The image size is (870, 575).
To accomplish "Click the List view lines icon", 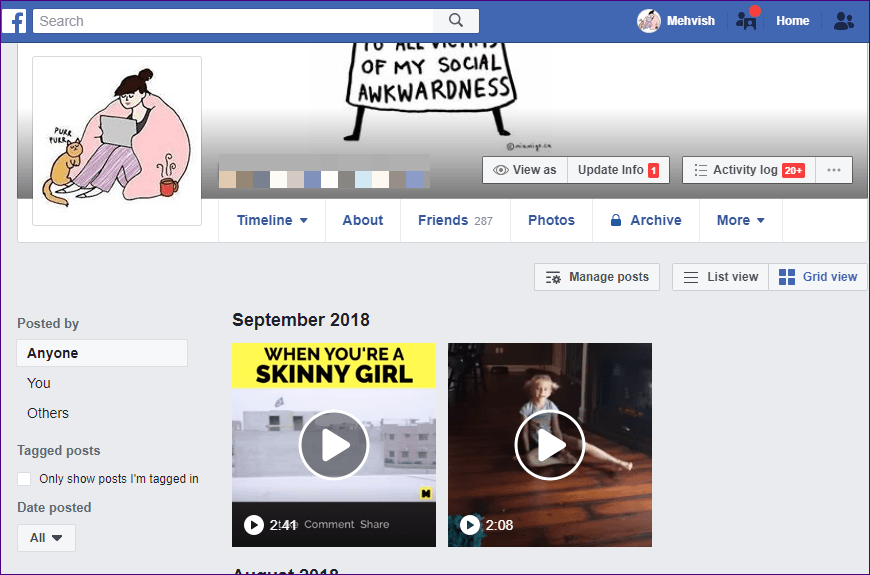I will (x=691, y=277).
